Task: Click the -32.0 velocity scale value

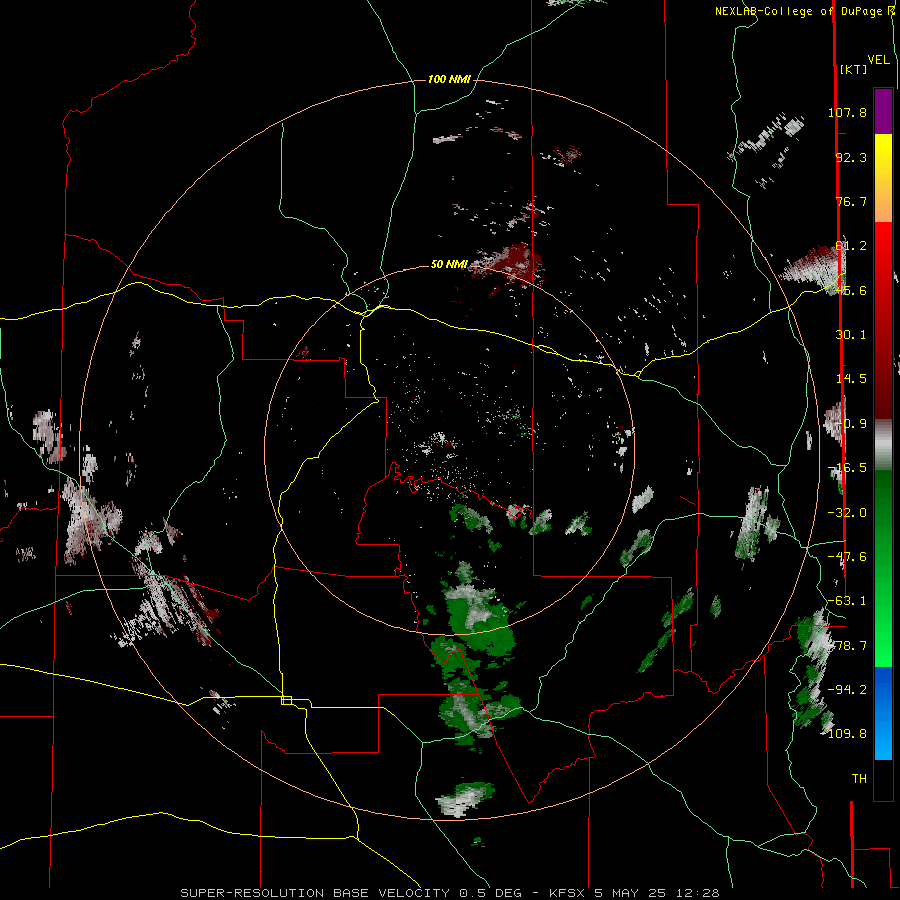Action: 847,513
